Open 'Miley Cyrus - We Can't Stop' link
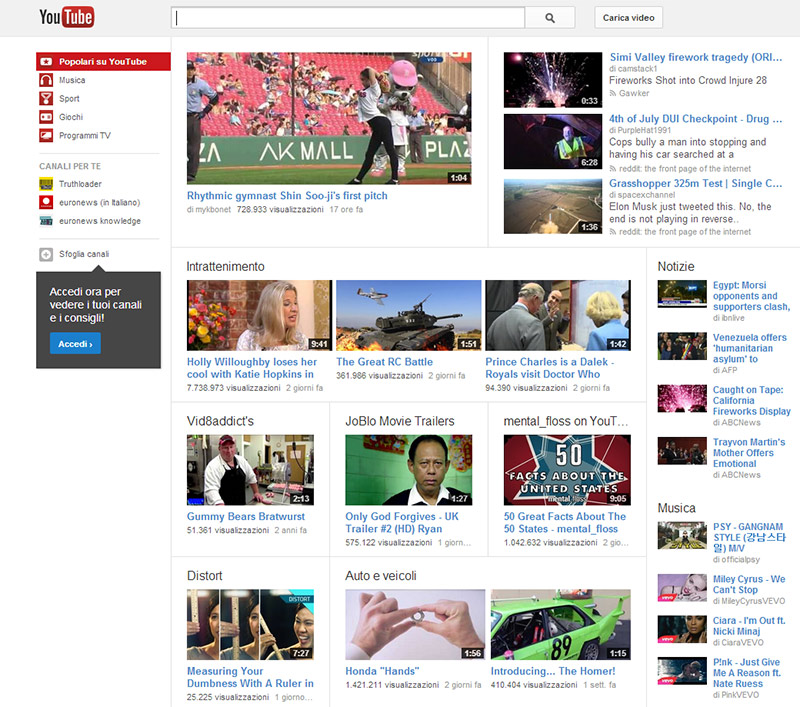This screenshot has height=707, width=800. 748,584
